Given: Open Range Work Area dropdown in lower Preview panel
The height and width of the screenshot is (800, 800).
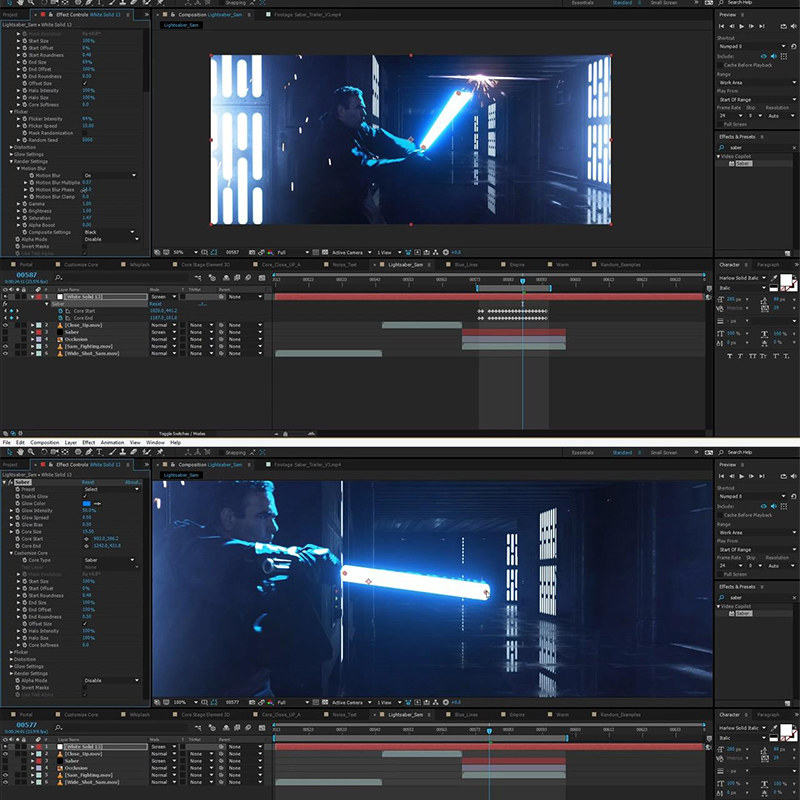Looking at the screenshot, I should (x=757, y=533).
